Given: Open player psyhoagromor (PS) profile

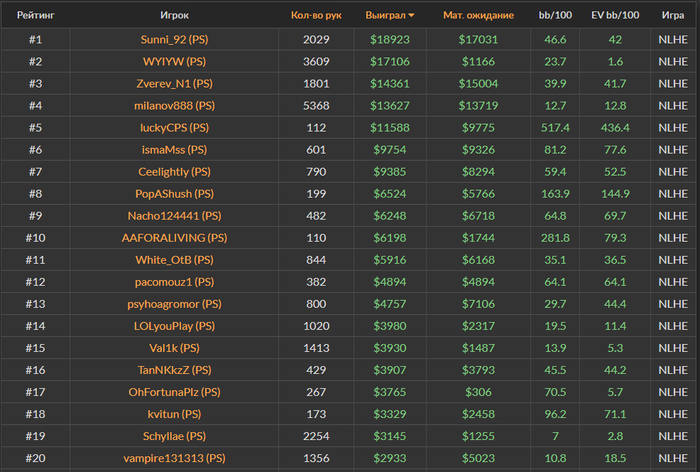Looking at the screenshot, I should coord(175,304).
